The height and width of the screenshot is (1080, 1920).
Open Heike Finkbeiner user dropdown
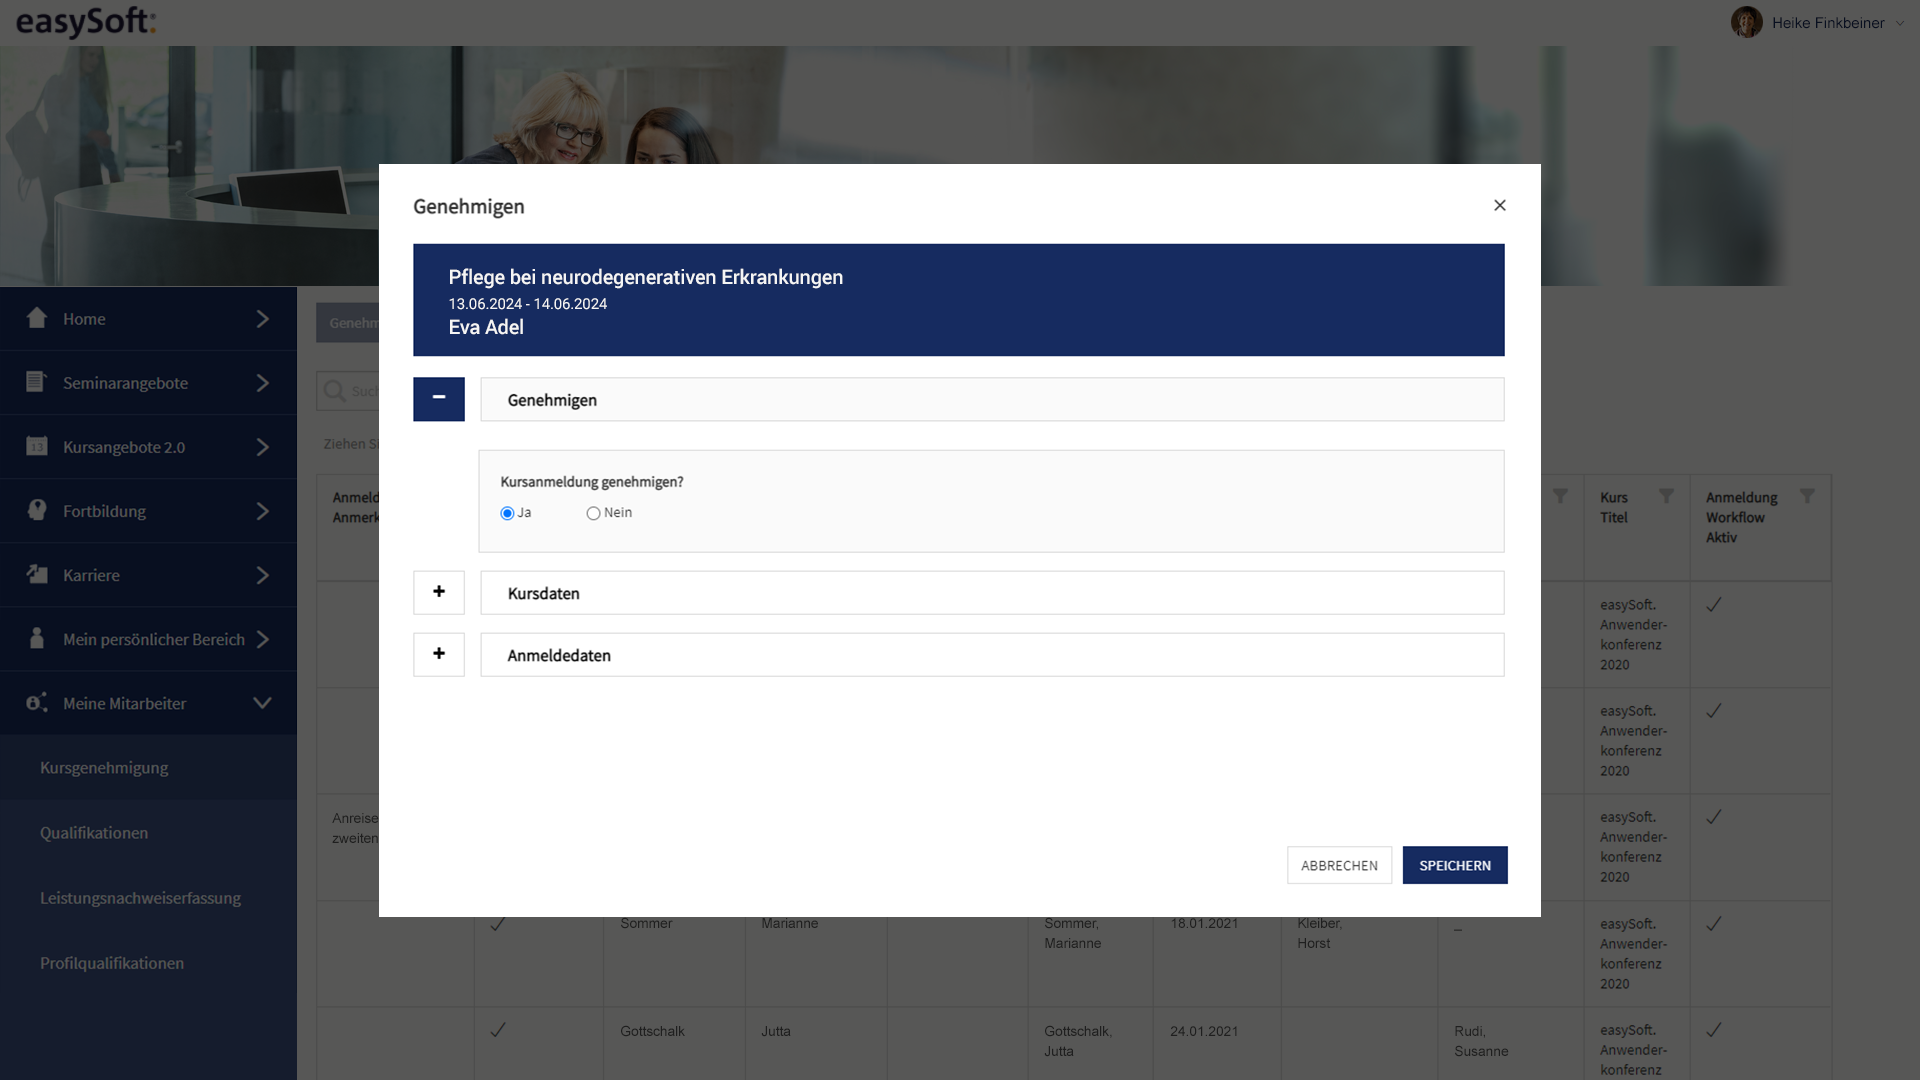pos(1826,22)
